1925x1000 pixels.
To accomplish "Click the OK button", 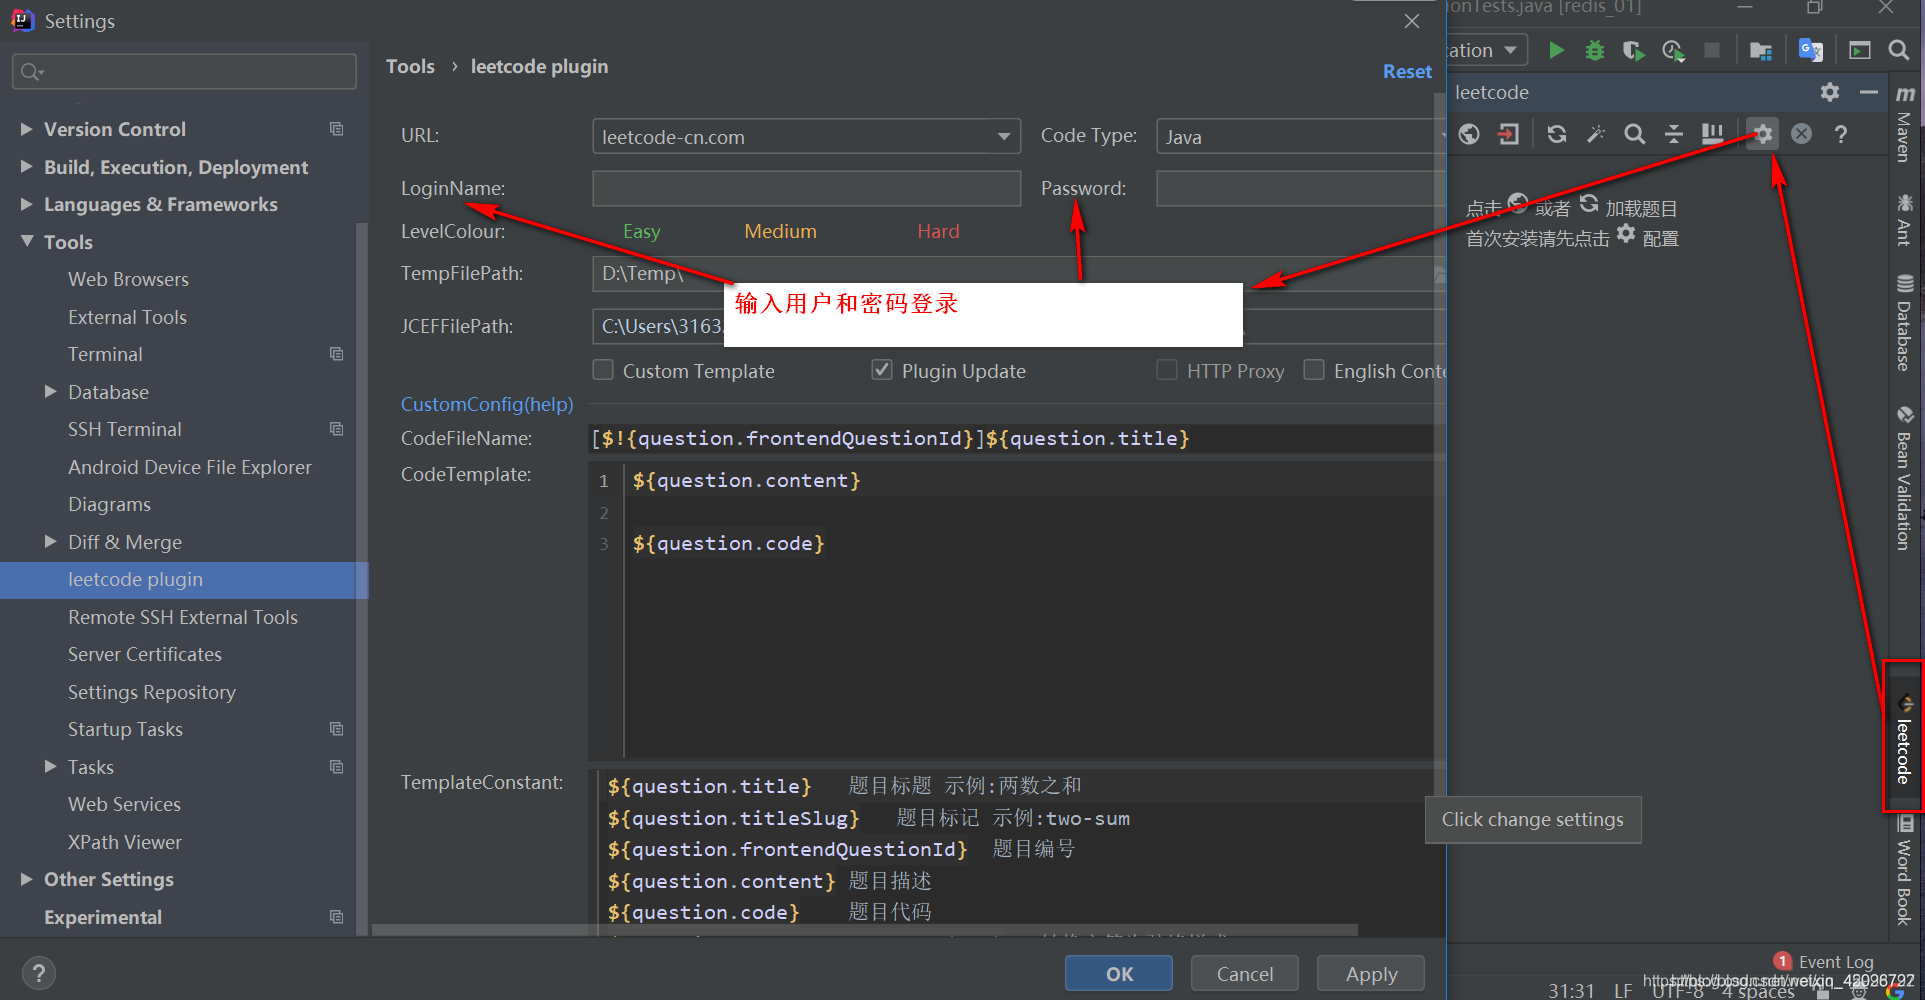I will coord(1119,973).
